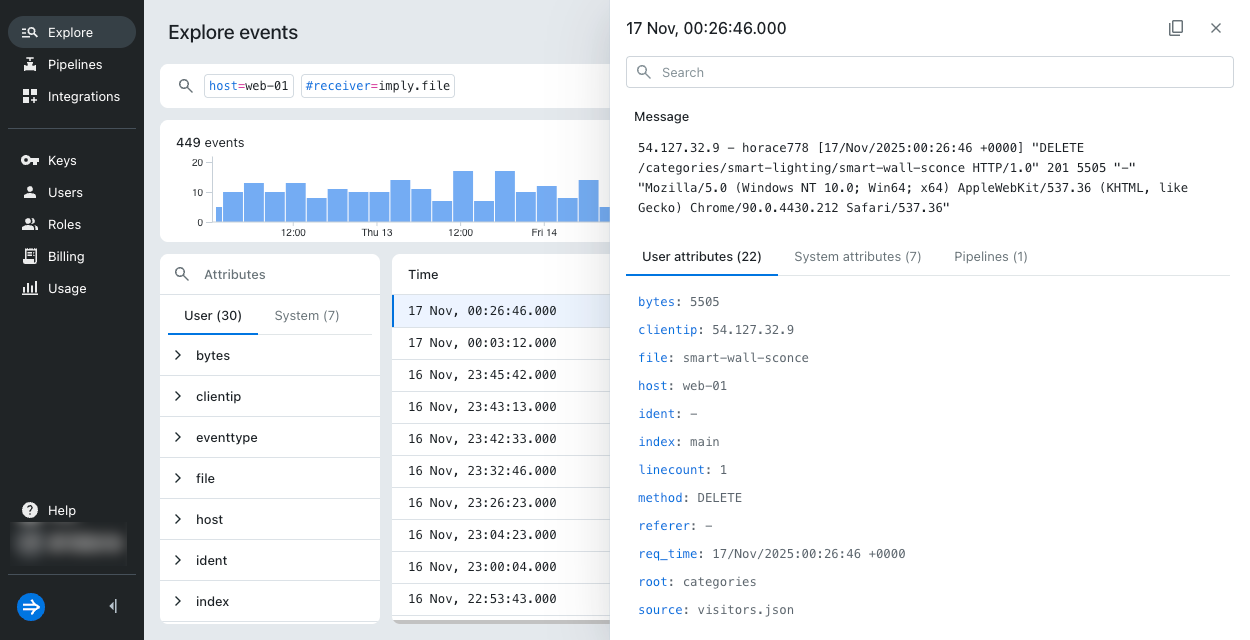Click the event detail Search field
This screenshot has height=640, width=1250.
pyautogui.click(x=930, y=72)
